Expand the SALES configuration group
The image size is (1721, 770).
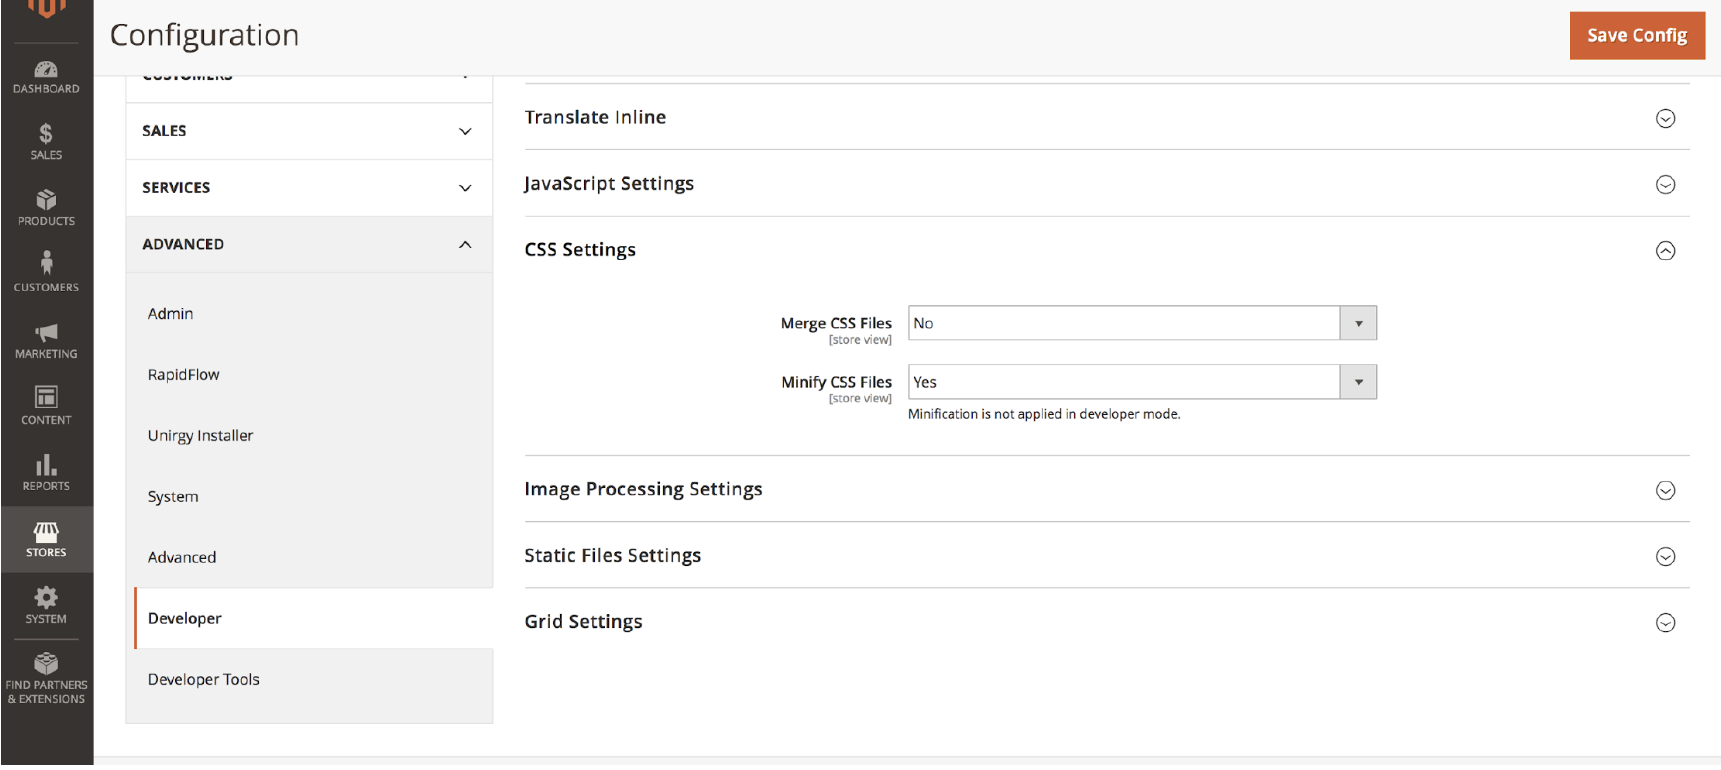(309, 131)
